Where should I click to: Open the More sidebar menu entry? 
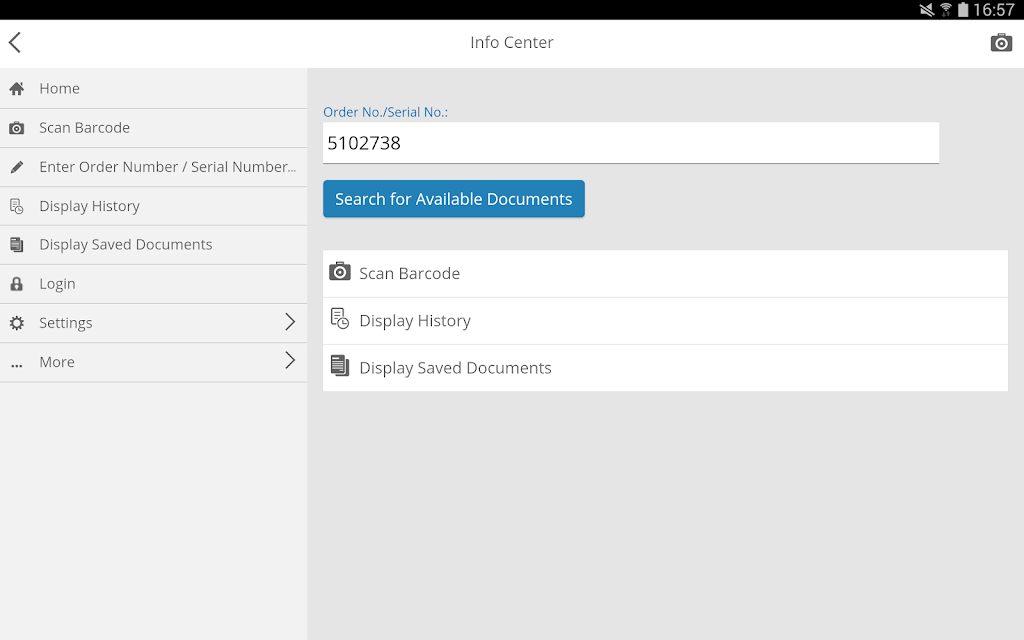(153, 362)
